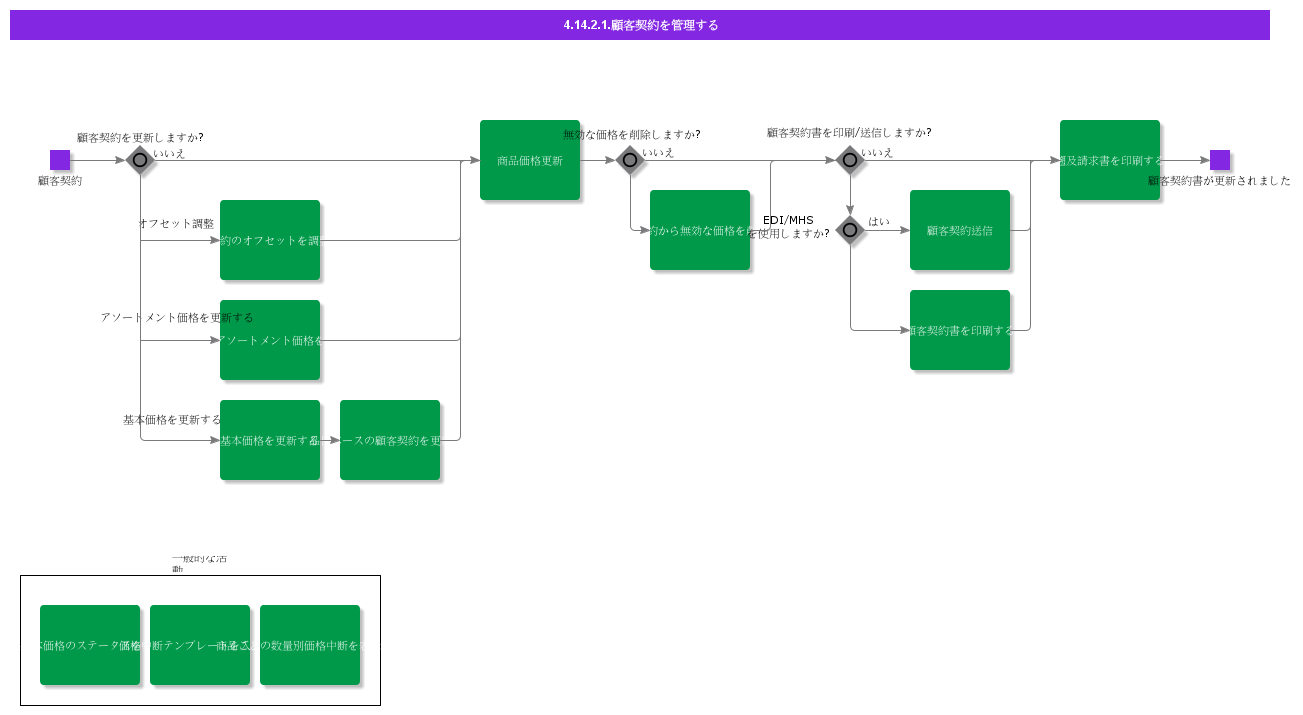Click the purple 顧客契約書が更新されました end event
1303x715 pixels.
click(x=1220, y=160)
